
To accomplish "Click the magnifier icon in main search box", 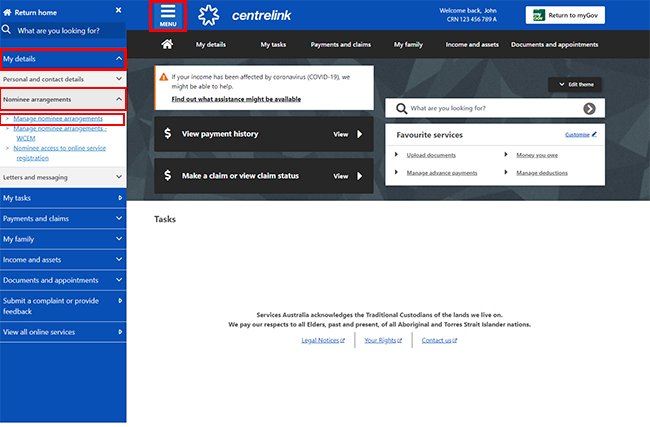I will point(401,109).
